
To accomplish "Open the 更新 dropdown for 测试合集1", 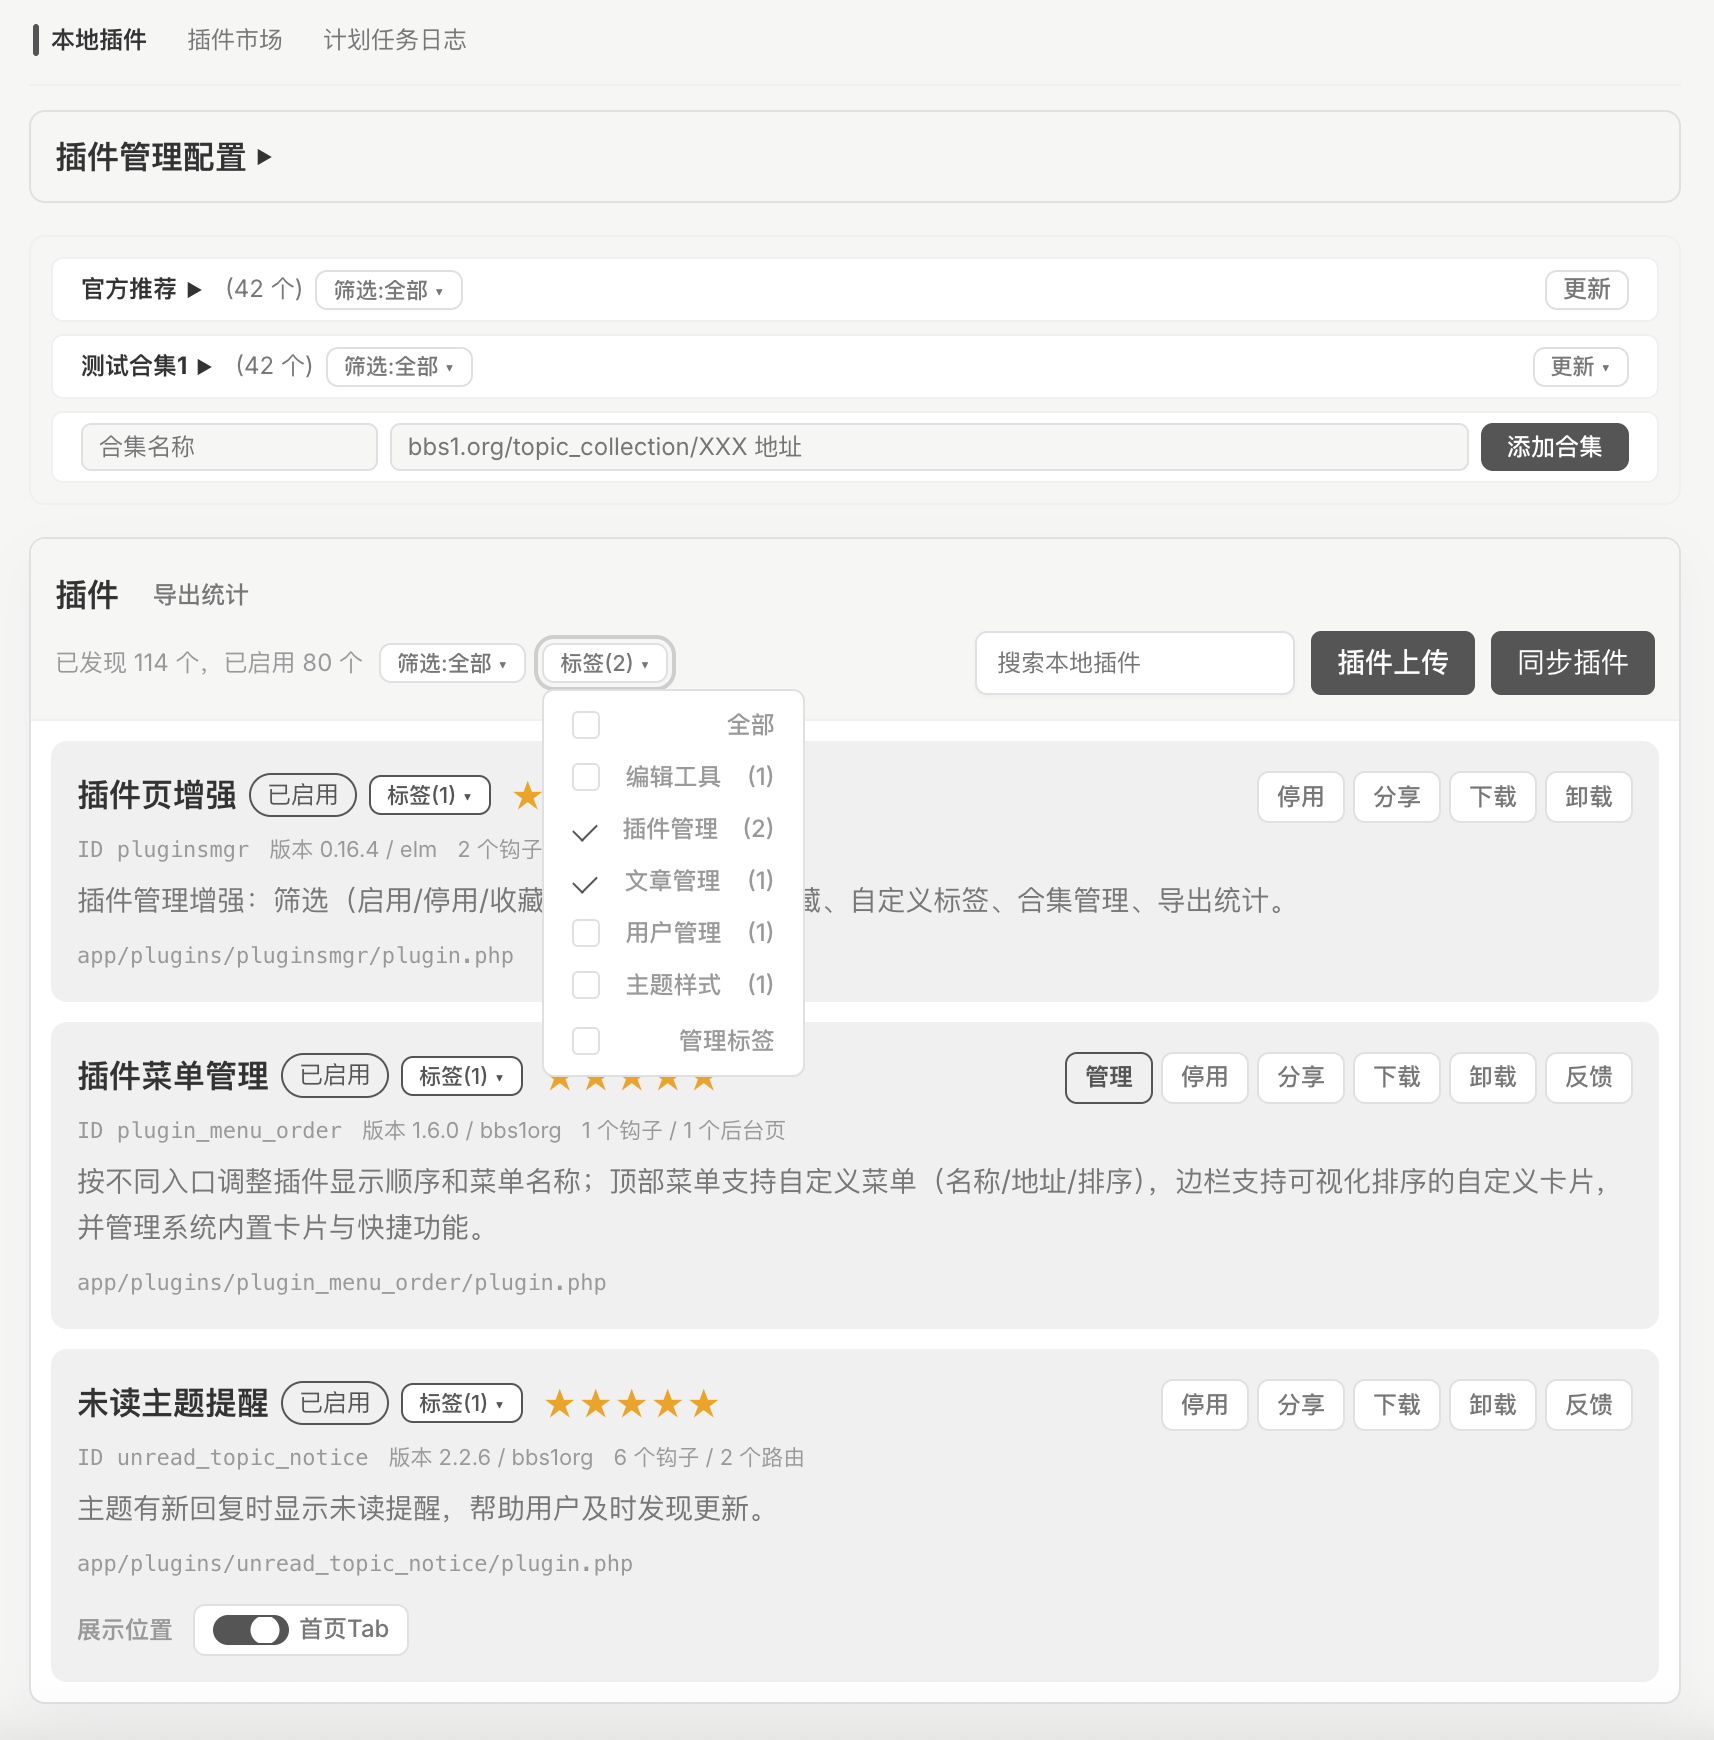I will click(1581, 366).
